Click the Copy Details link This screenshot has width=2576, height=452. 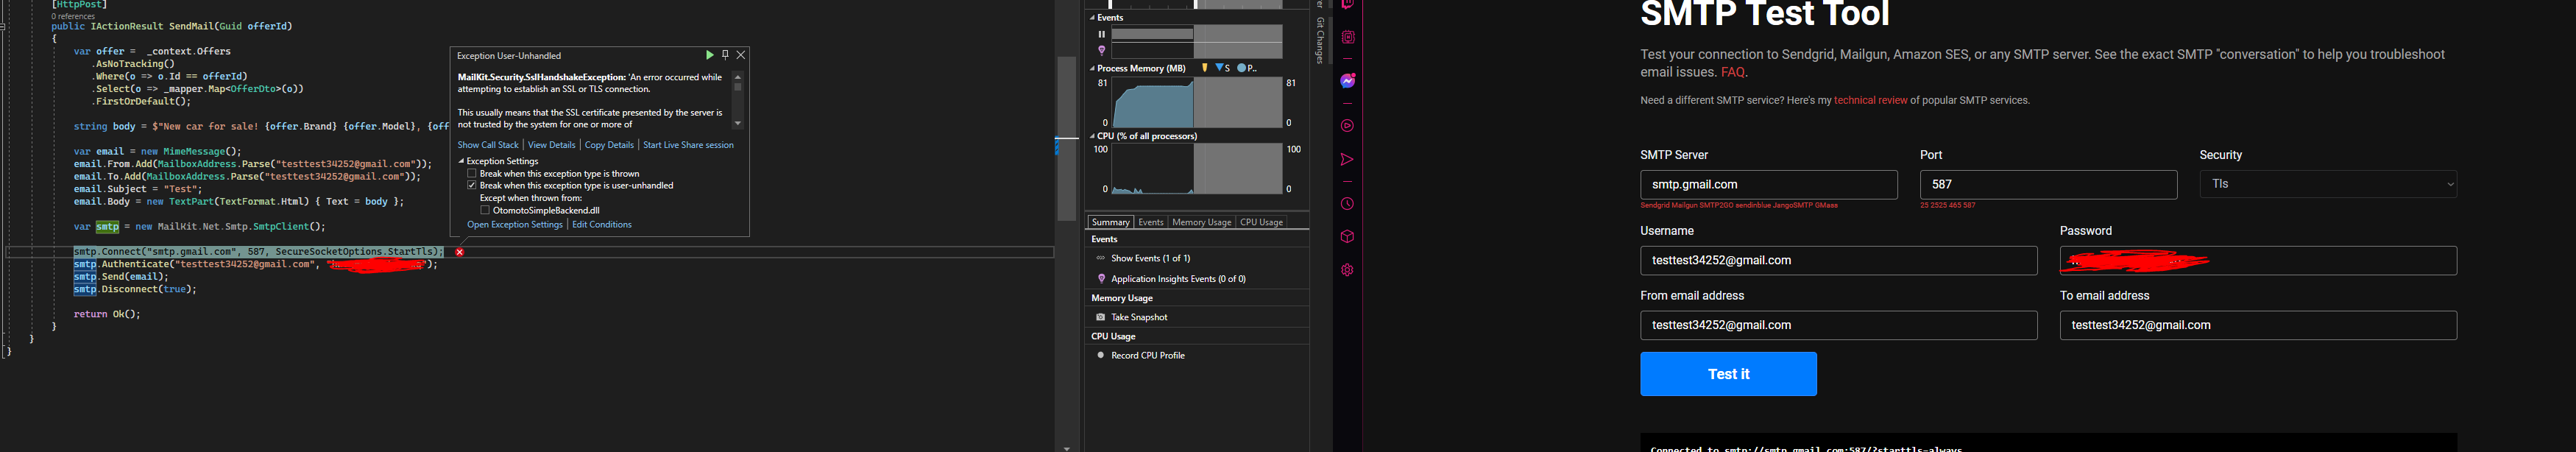(609, 145)
